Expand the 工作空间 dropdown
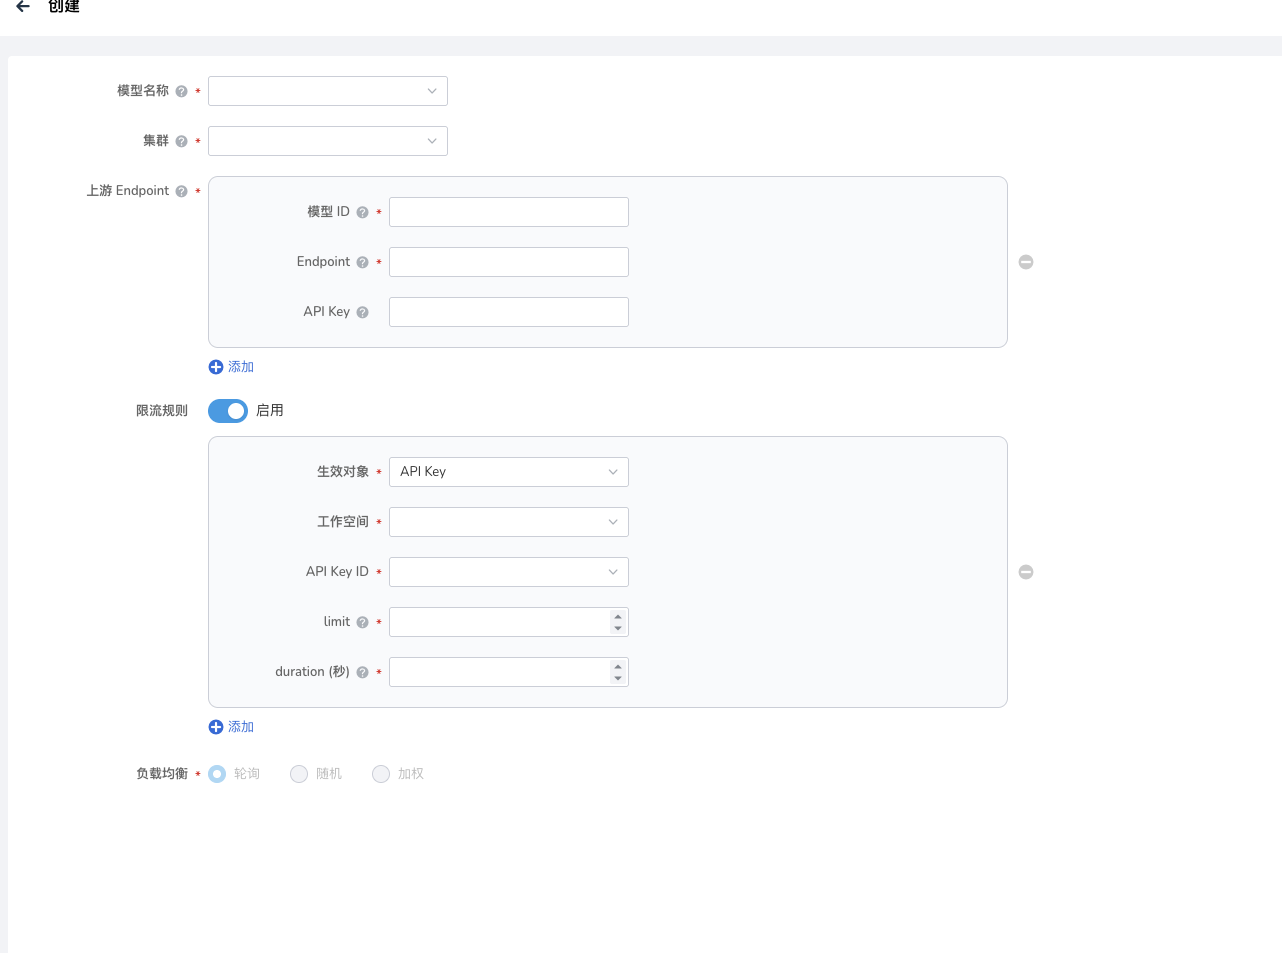Image resolution: width=1282 pixels, height=953 pixels. click(x=508, y=522)
